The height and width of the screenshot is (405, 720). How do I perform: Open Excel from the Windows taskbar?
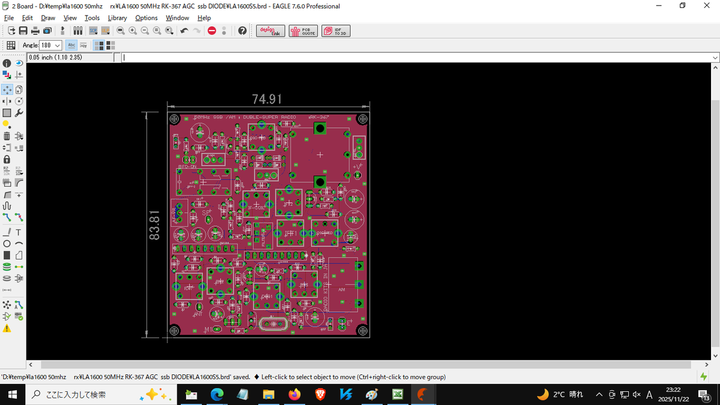pyautogui.click(x=397, y=395)
